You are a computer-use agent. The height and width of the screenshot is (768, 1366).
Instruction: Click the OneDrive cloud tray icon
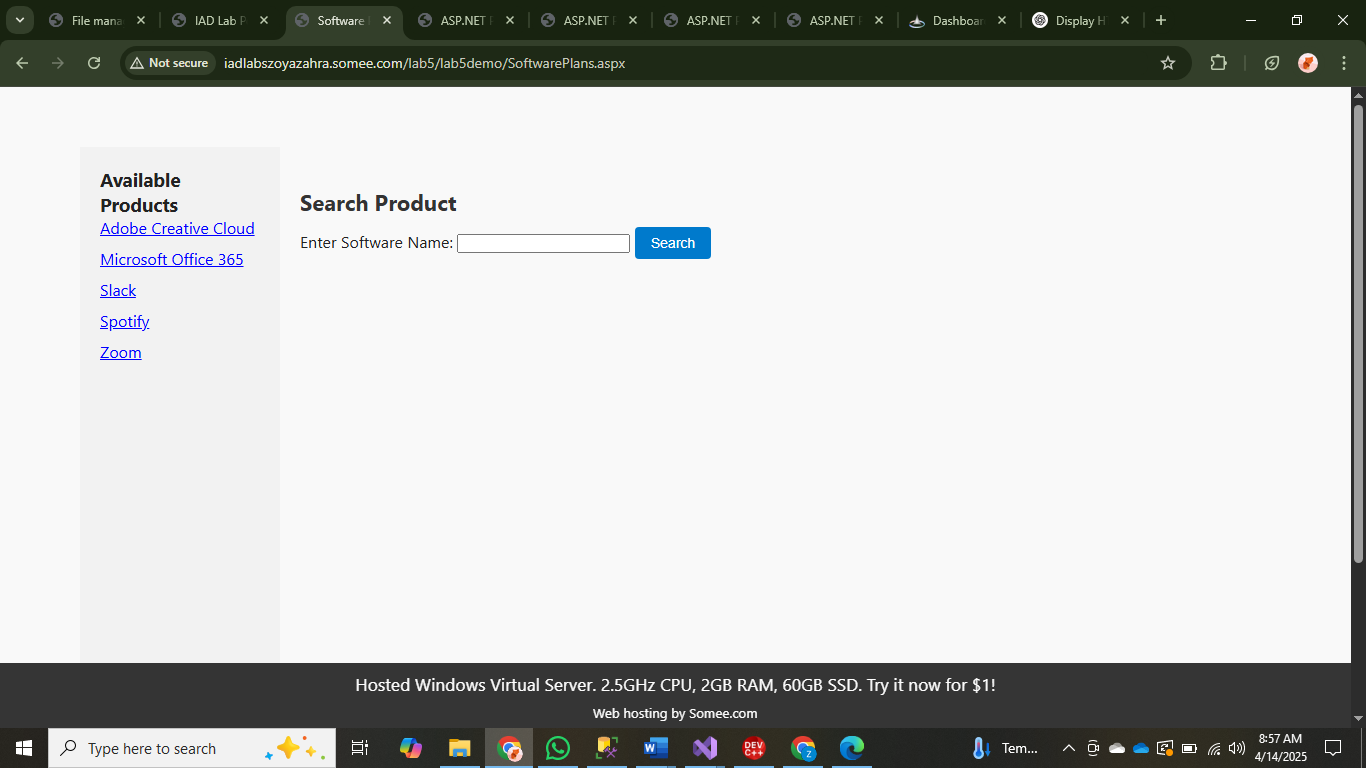1141,748
